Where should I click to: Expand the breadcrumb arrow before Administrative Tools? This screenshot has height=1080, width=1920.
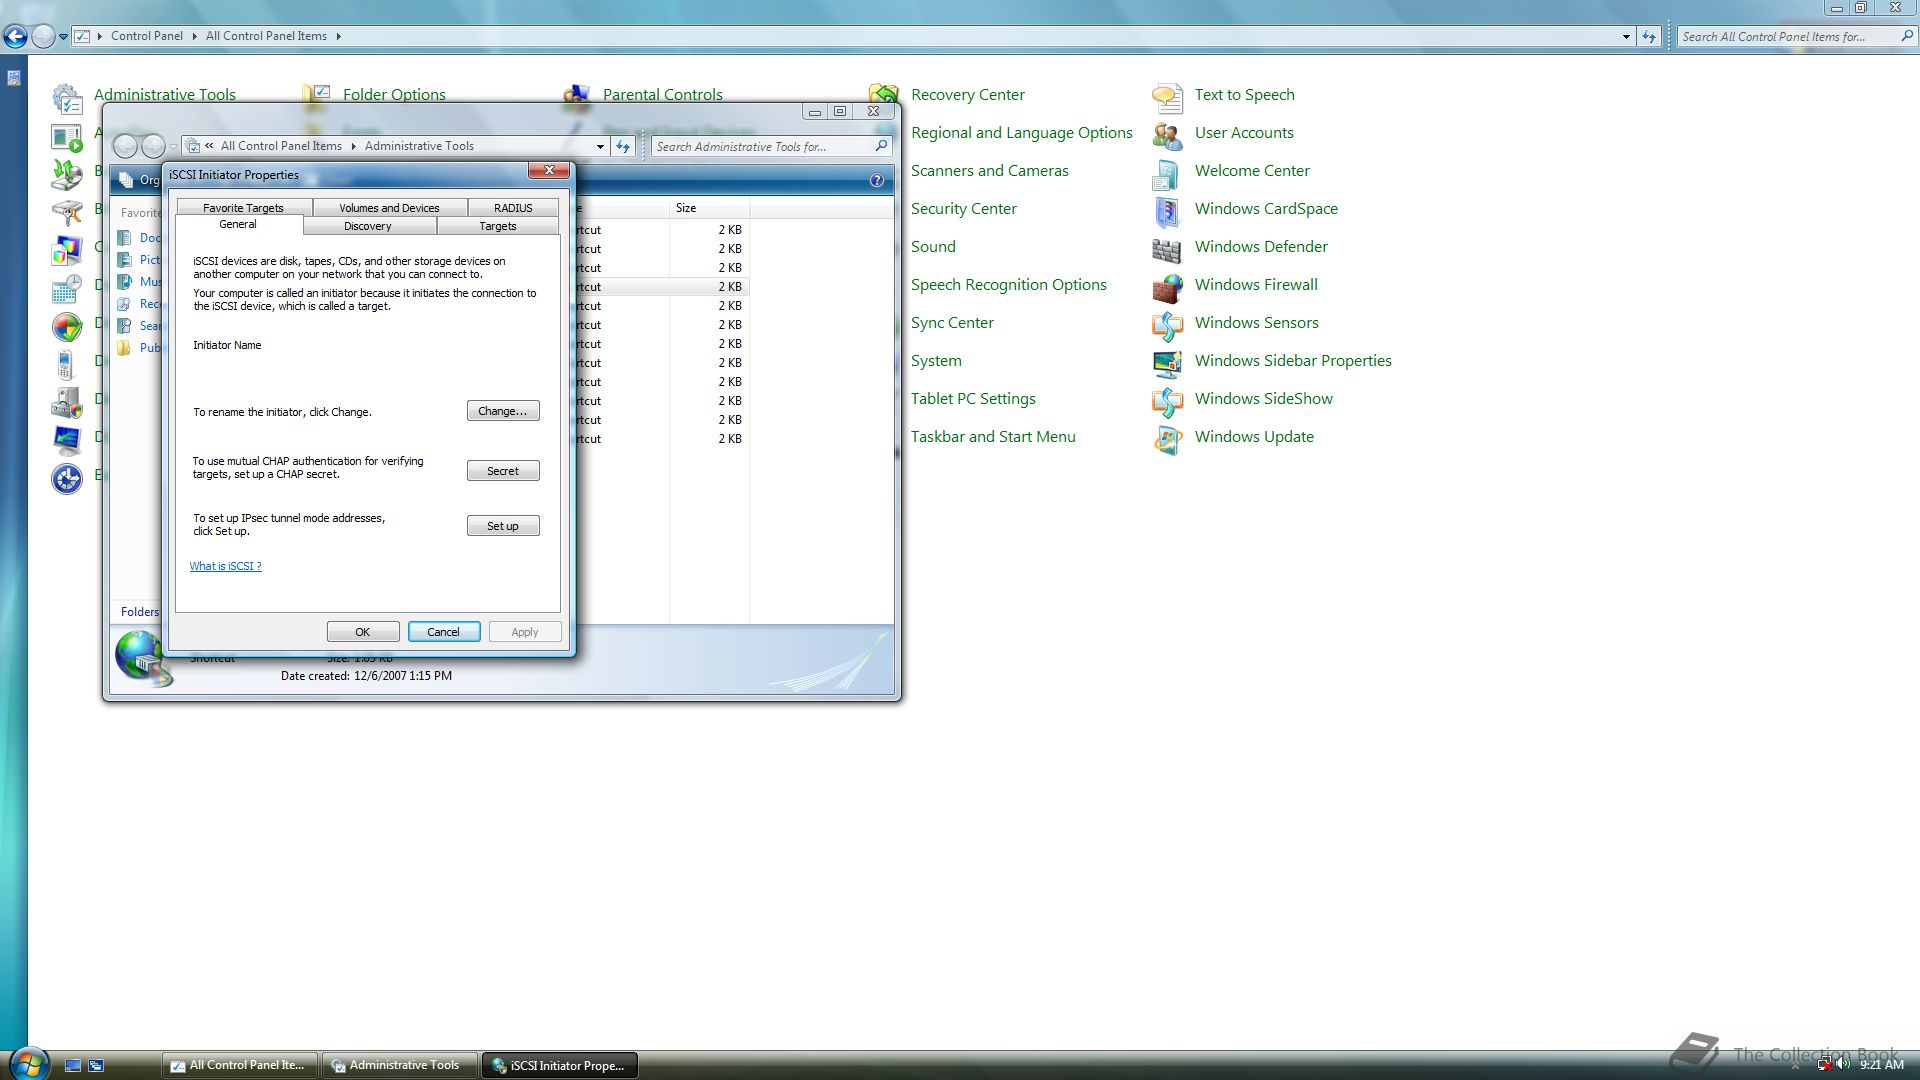pos(353,146)
